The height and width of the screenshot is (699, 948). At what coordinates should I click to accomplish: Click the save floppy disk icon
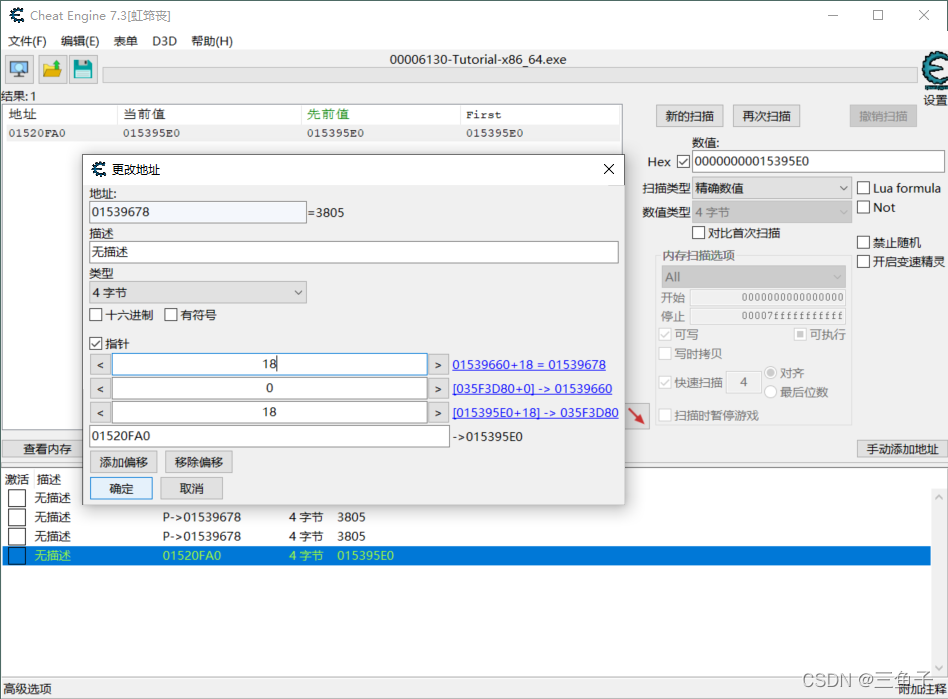click(83, 70)
